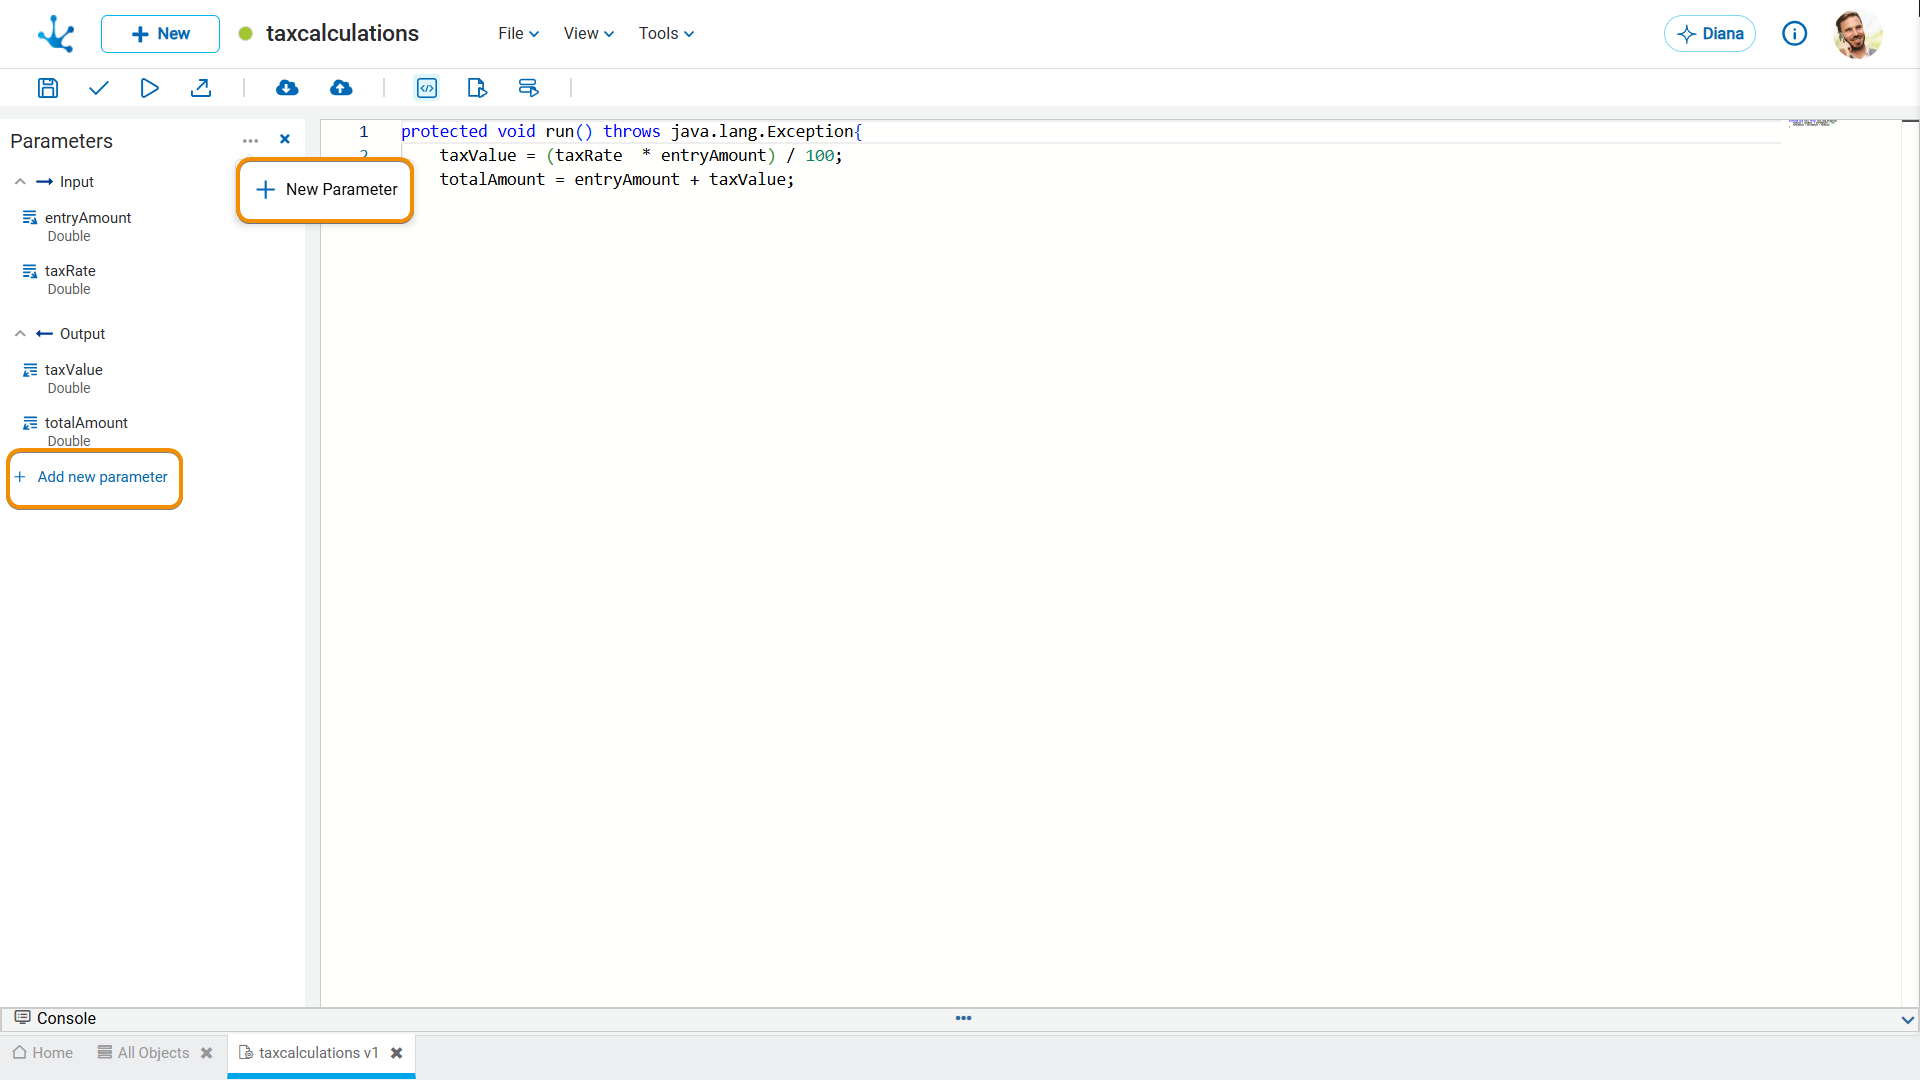Viewport: 1920px width, 1080px height.
Task: Click the cloud download icon
Action: (x=287, y=88)
